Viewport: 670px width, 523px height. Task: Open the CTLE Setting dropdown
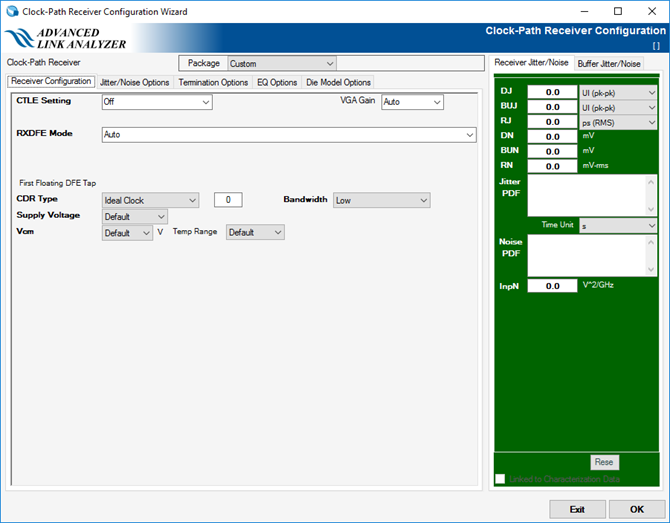click(157, 102)
